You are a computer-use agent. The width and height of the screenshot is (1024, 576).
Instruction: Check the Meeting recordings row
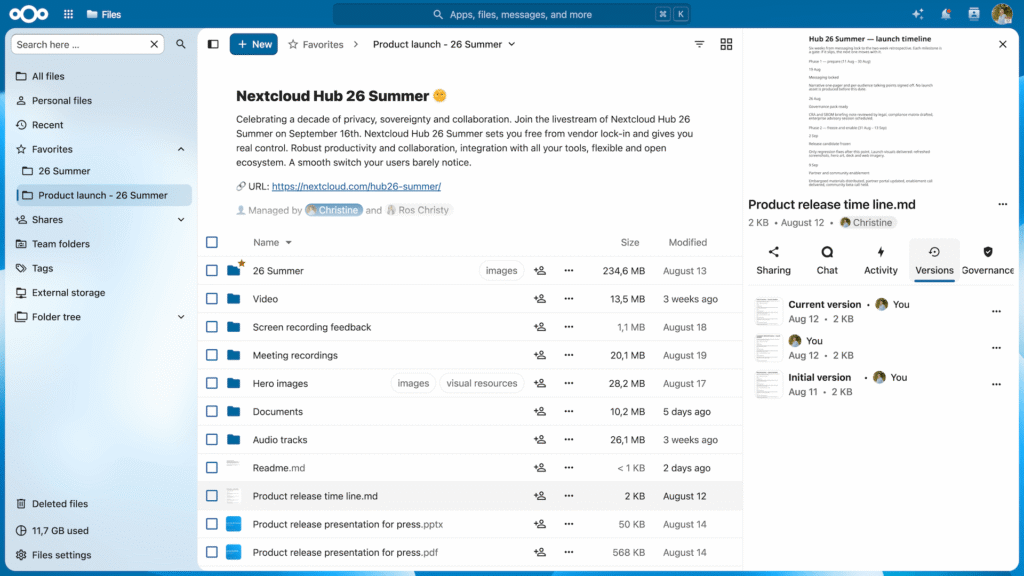coord(212,355)
